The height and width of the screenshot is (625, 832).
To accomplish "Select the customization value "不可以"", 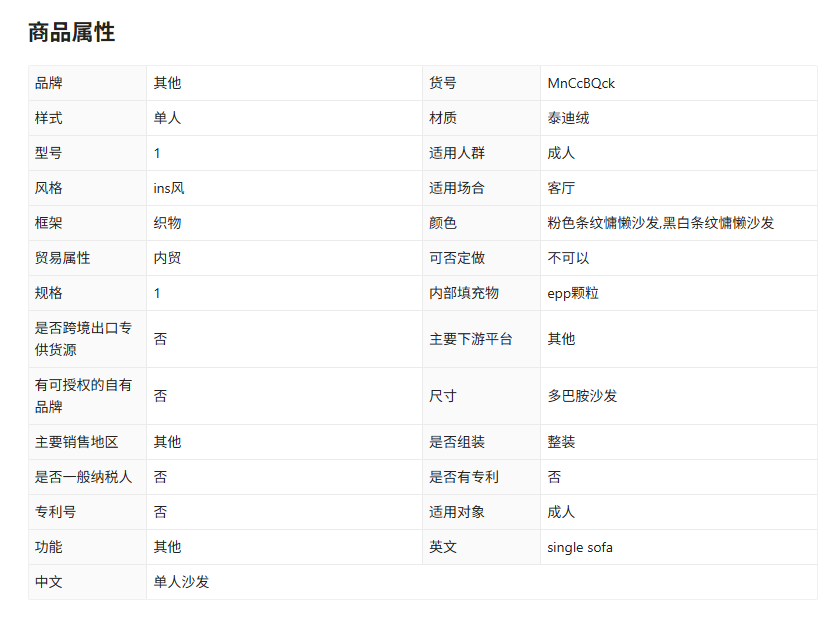I will [568, 258].
